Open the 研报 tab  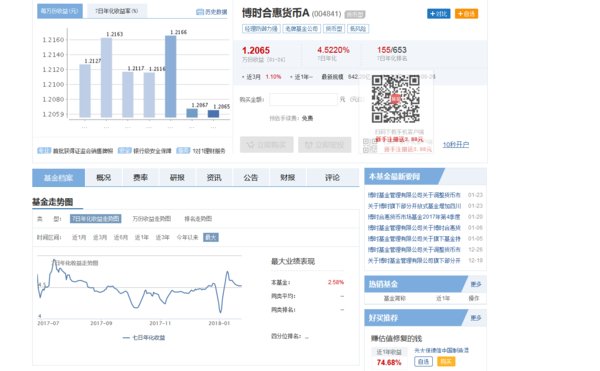click(177, 178)
